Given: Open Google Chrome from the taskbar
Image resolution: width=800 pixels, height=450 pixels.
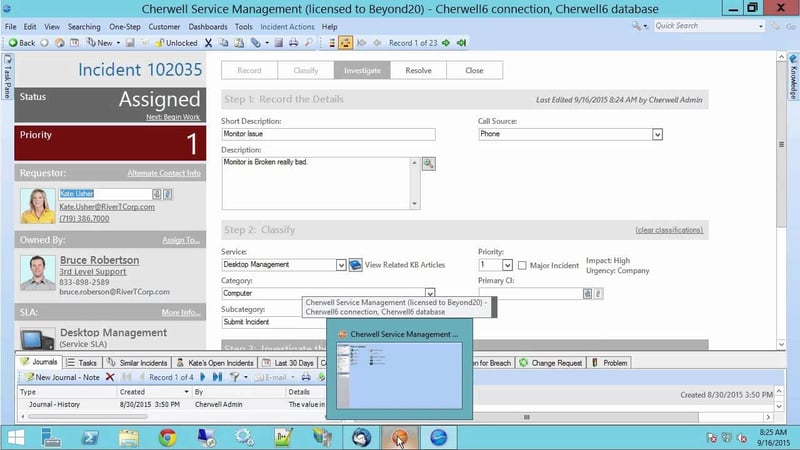Looking at the screenshot, I should 167,436.
